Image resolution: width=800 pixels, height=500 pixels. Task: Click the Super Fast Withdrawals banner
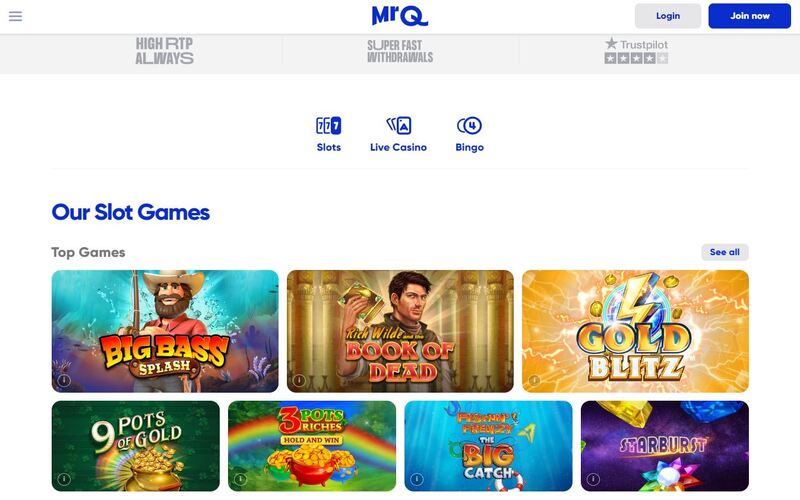400,51
